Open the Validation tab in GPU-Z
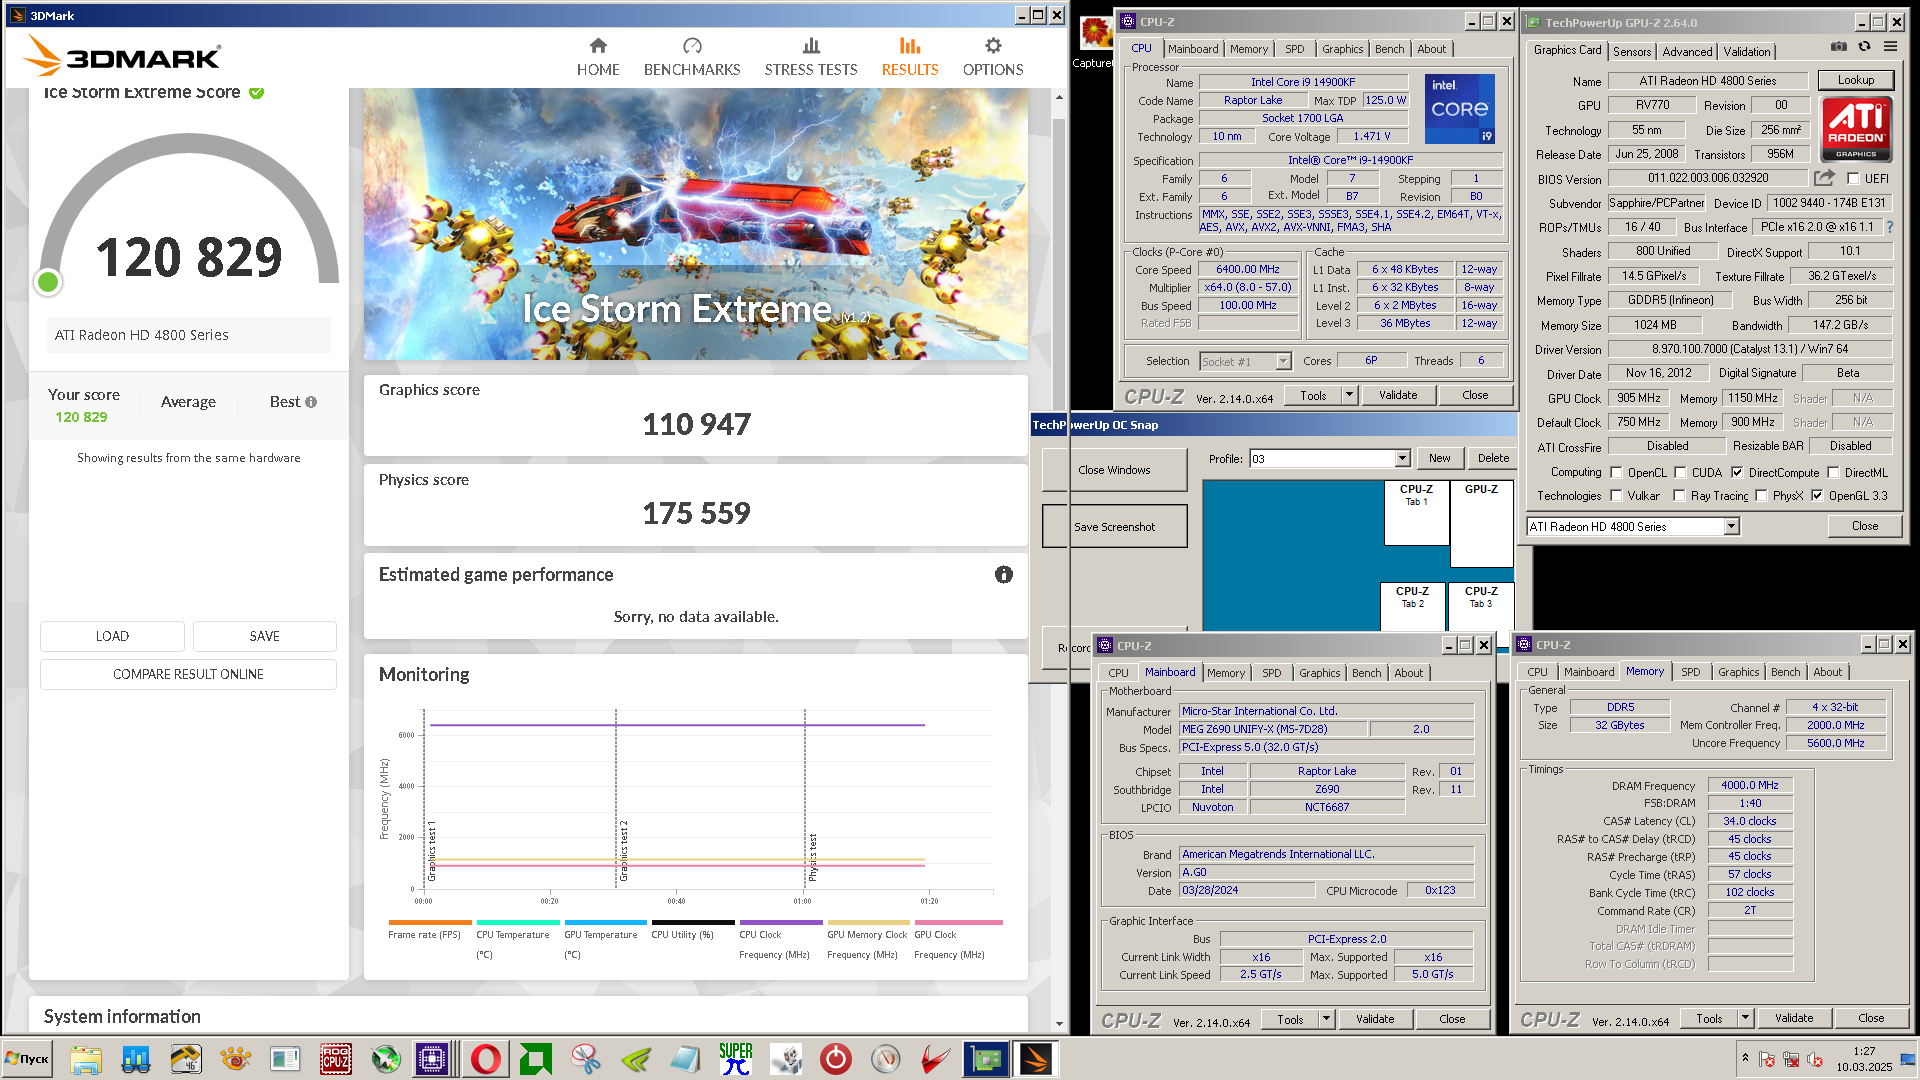 pyautogui.click(x=1747, y=52)
